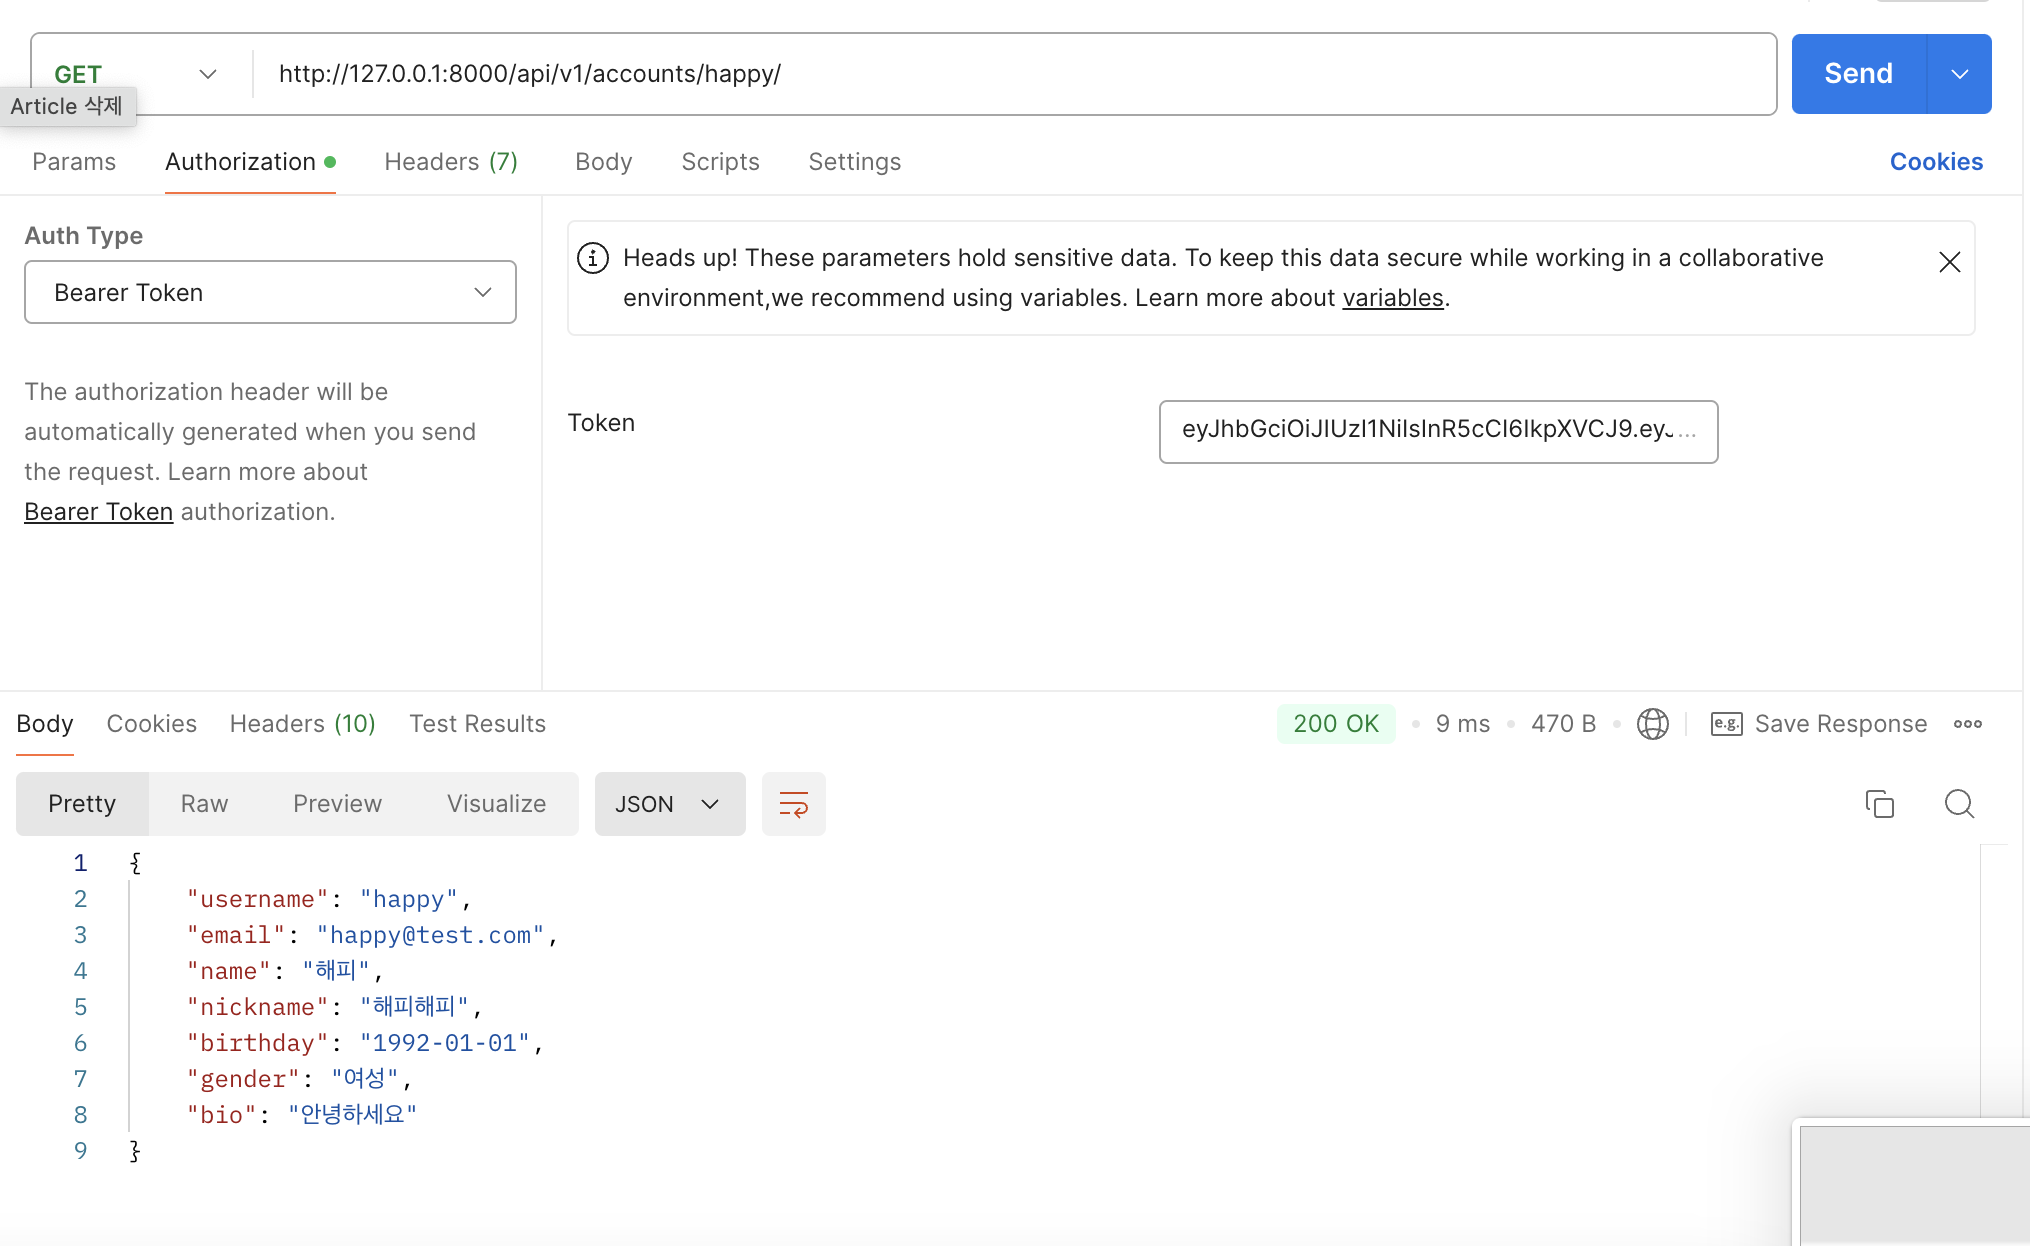
Task: Open the JSON format dropdown
Action: click(669, 804)
